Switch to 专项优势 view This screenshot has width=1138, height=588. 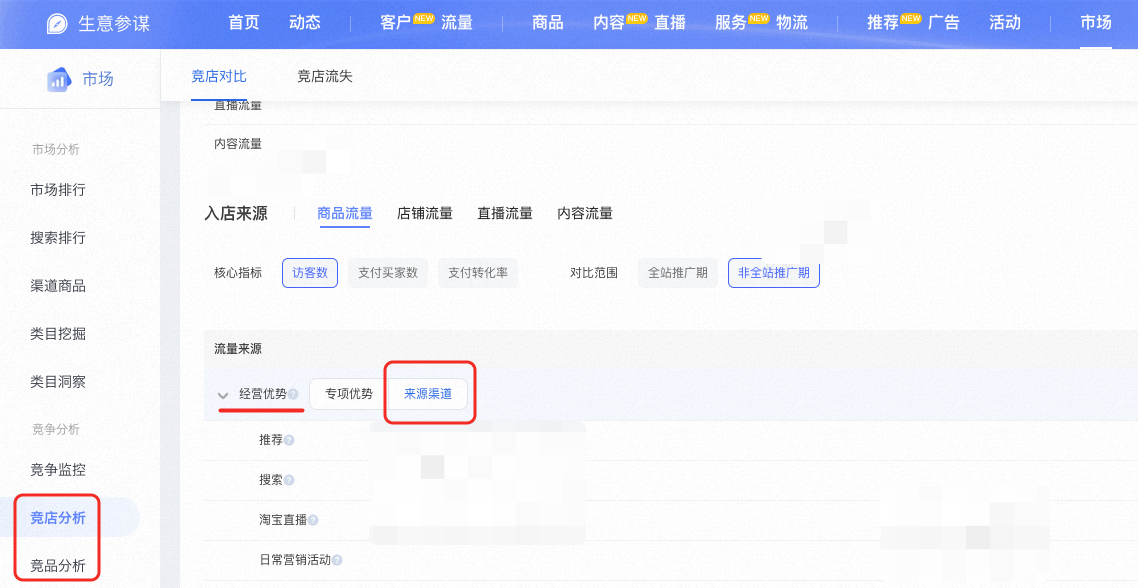click(349, 394)
